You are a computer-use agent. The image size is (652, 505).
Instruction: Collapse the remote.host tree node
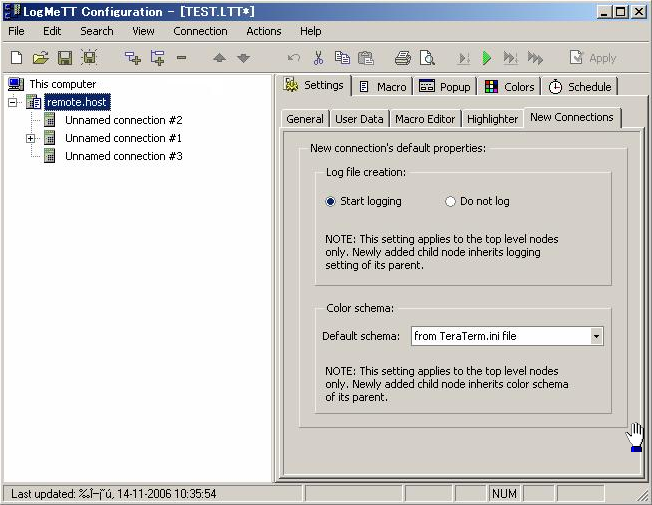click(x=13, y=102)
